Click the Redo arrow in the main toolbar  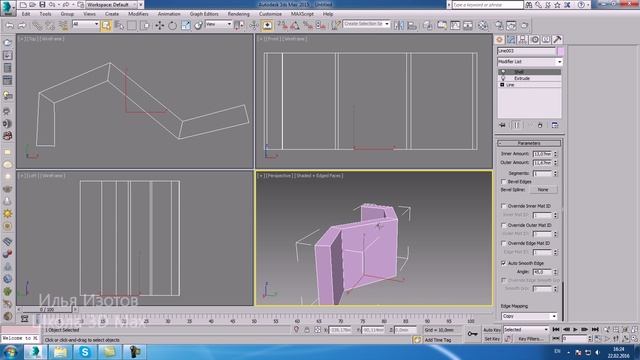22,25
